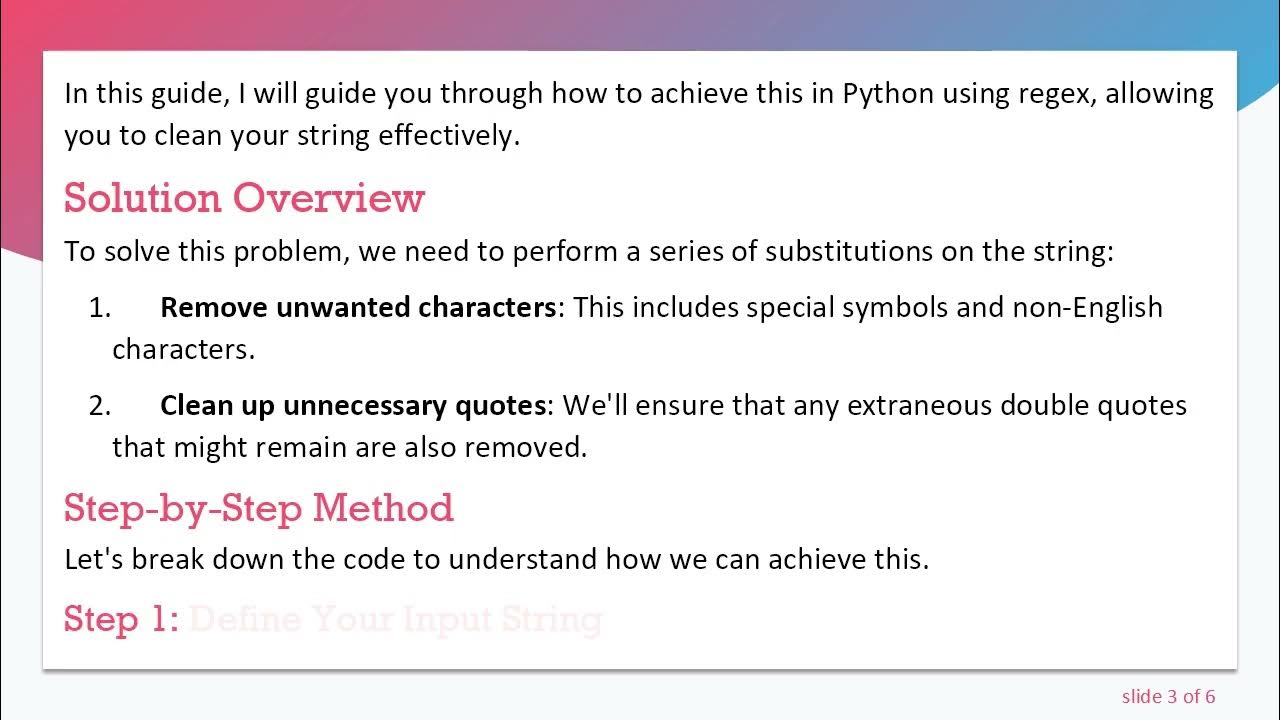Screen dimensions: 1280x720
Task: Click the "To solve this problem" sentence
Action: [588, 250]
